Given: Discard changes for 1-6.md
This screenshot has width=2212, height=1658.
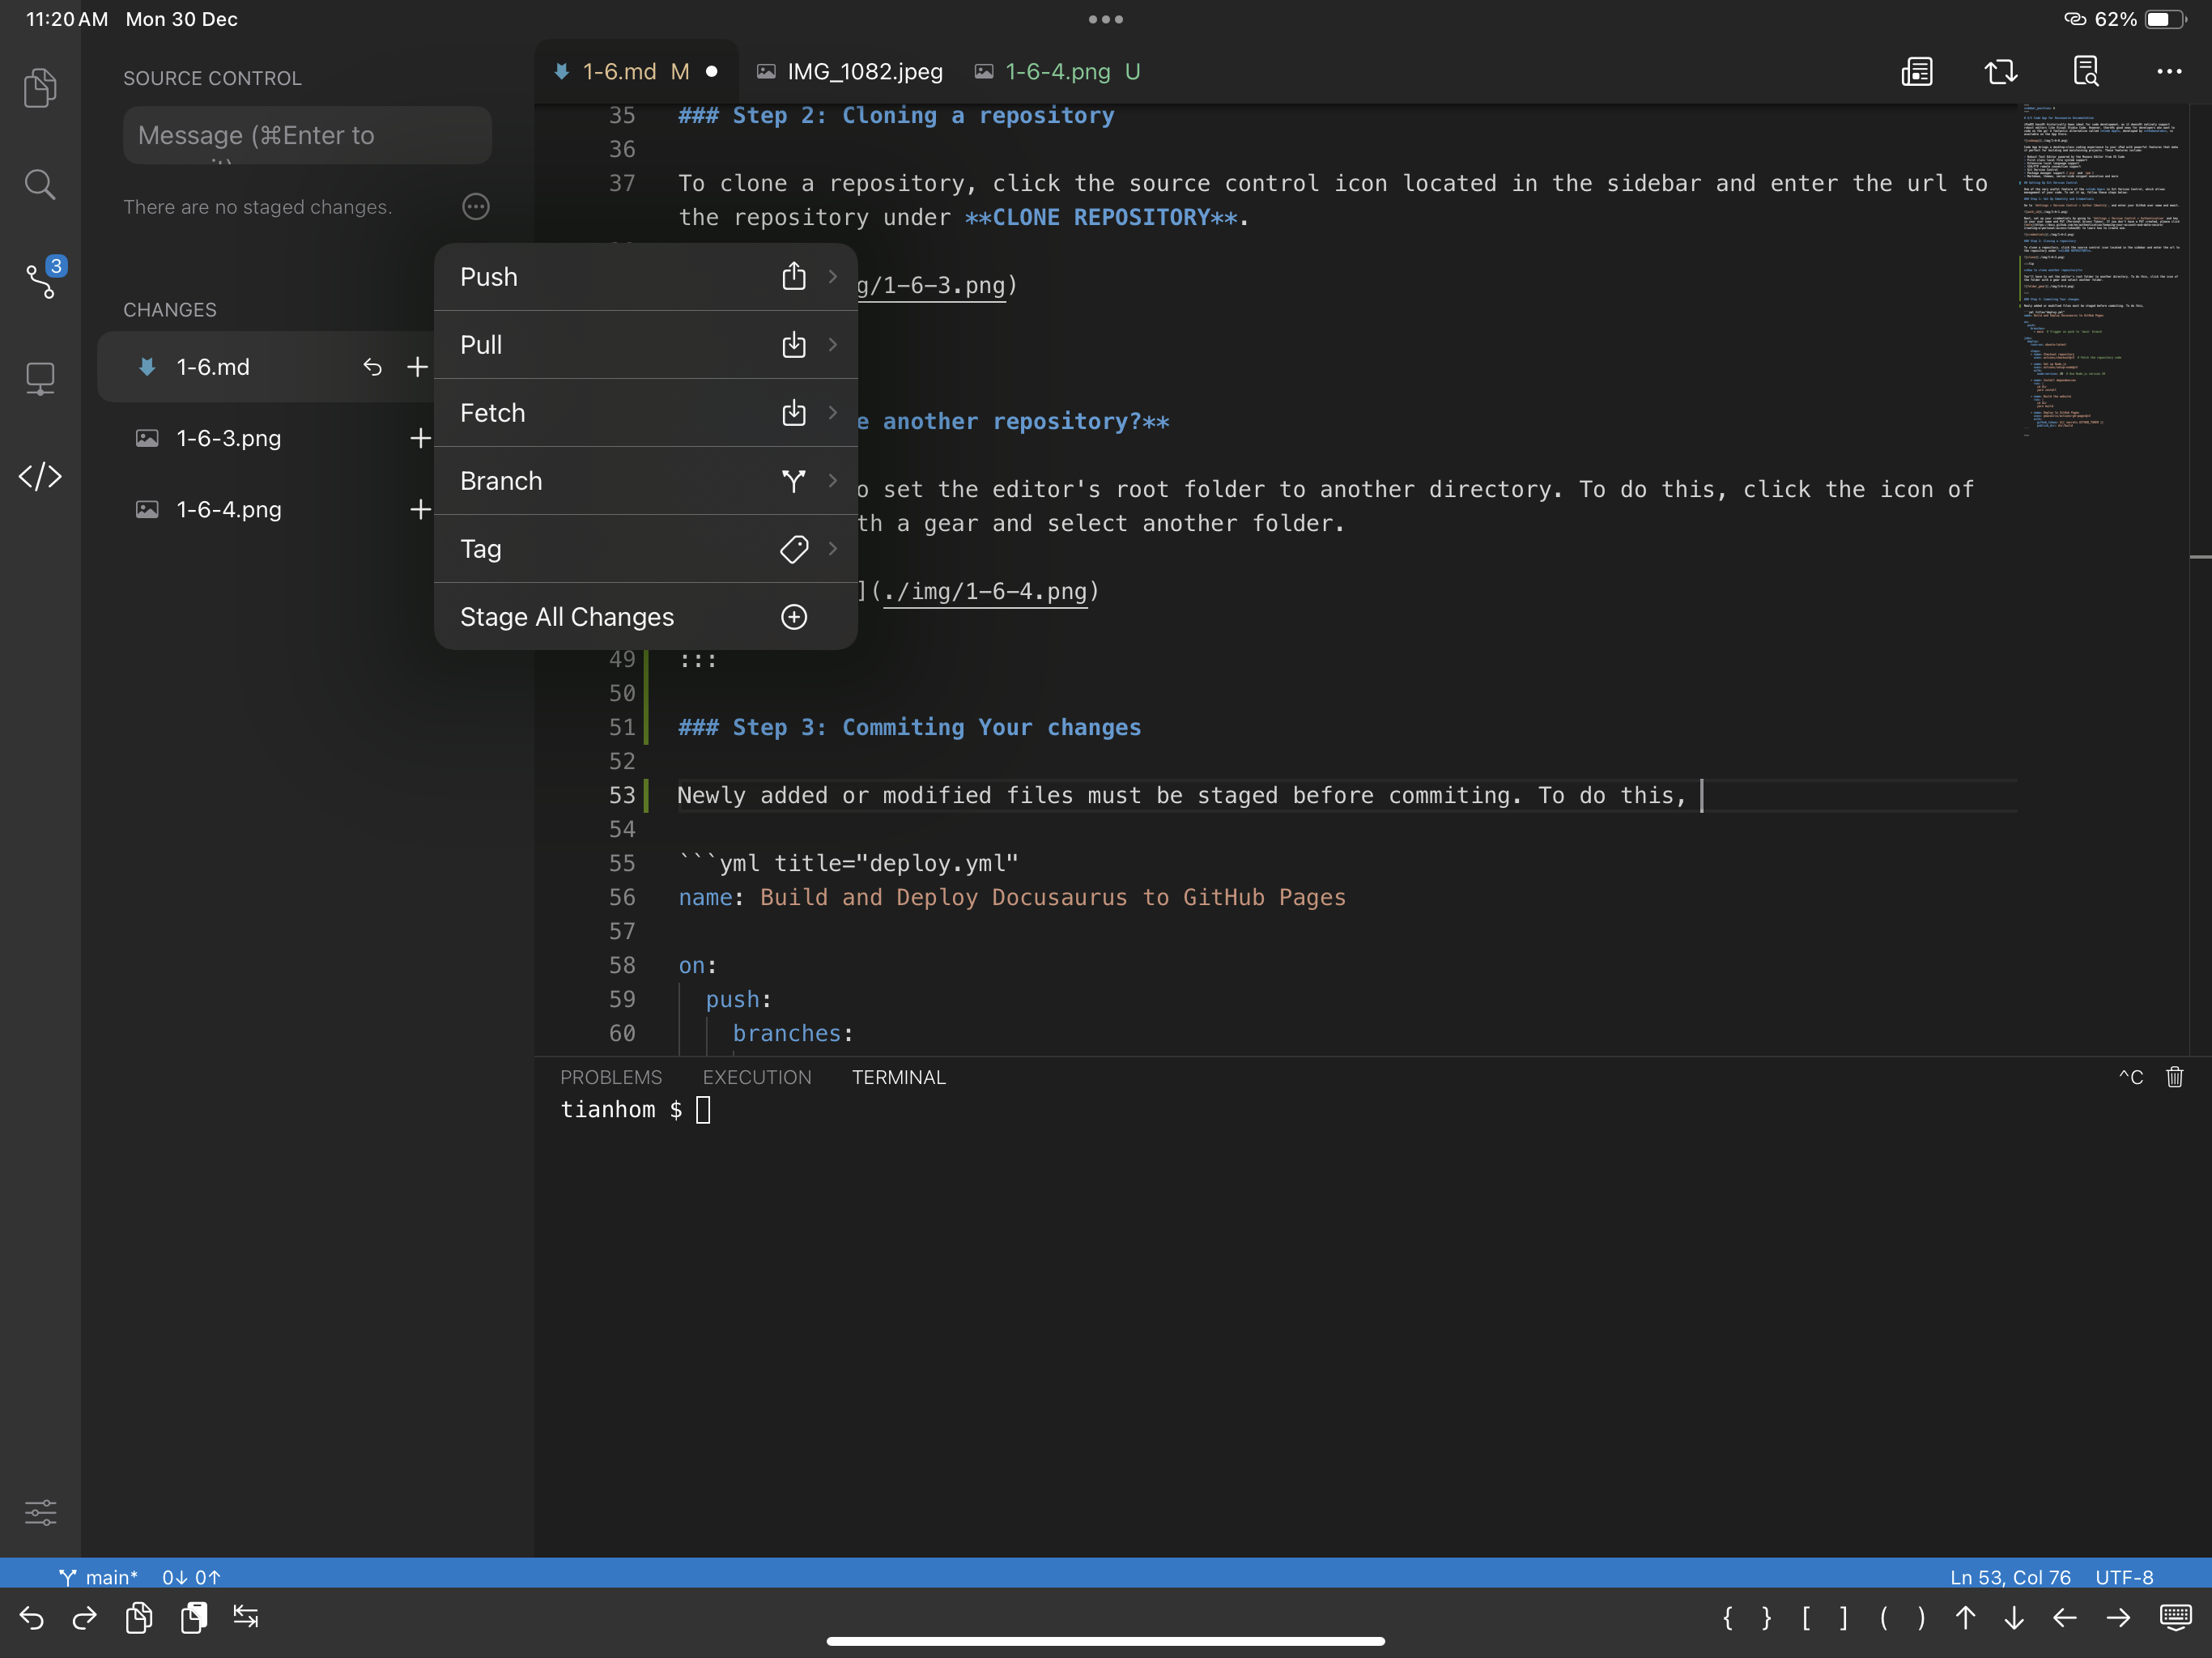Looking at the screenshot, I should 372,367.
